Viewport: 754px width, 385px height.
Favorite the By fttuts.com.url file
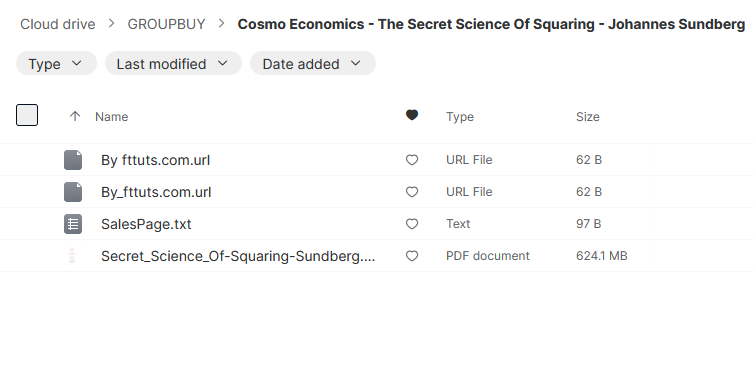412,160
